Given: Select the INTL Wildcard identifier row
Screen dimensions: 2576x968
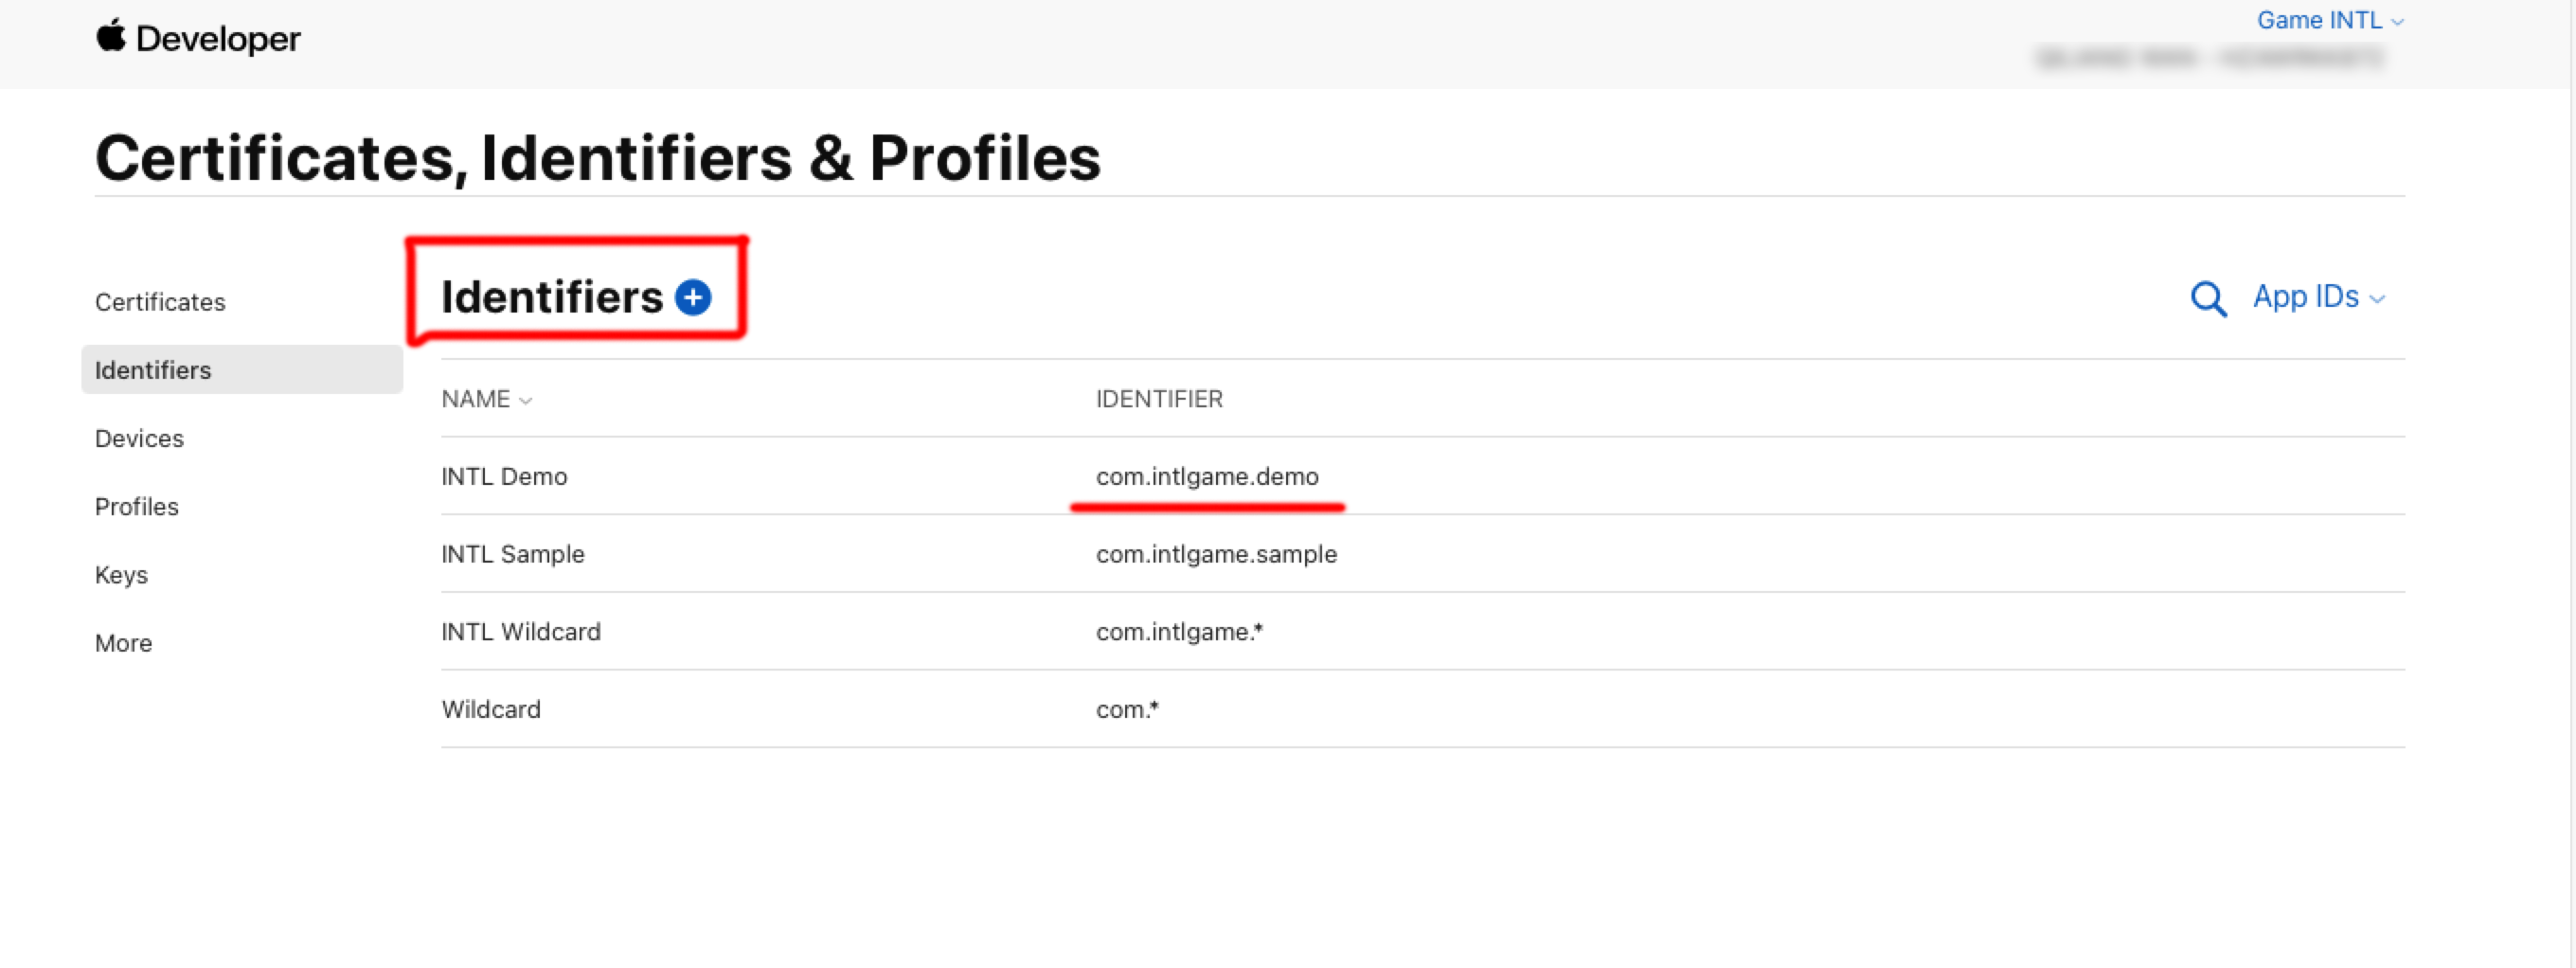Looking at the screenshot, I should [x=521, y=631].
